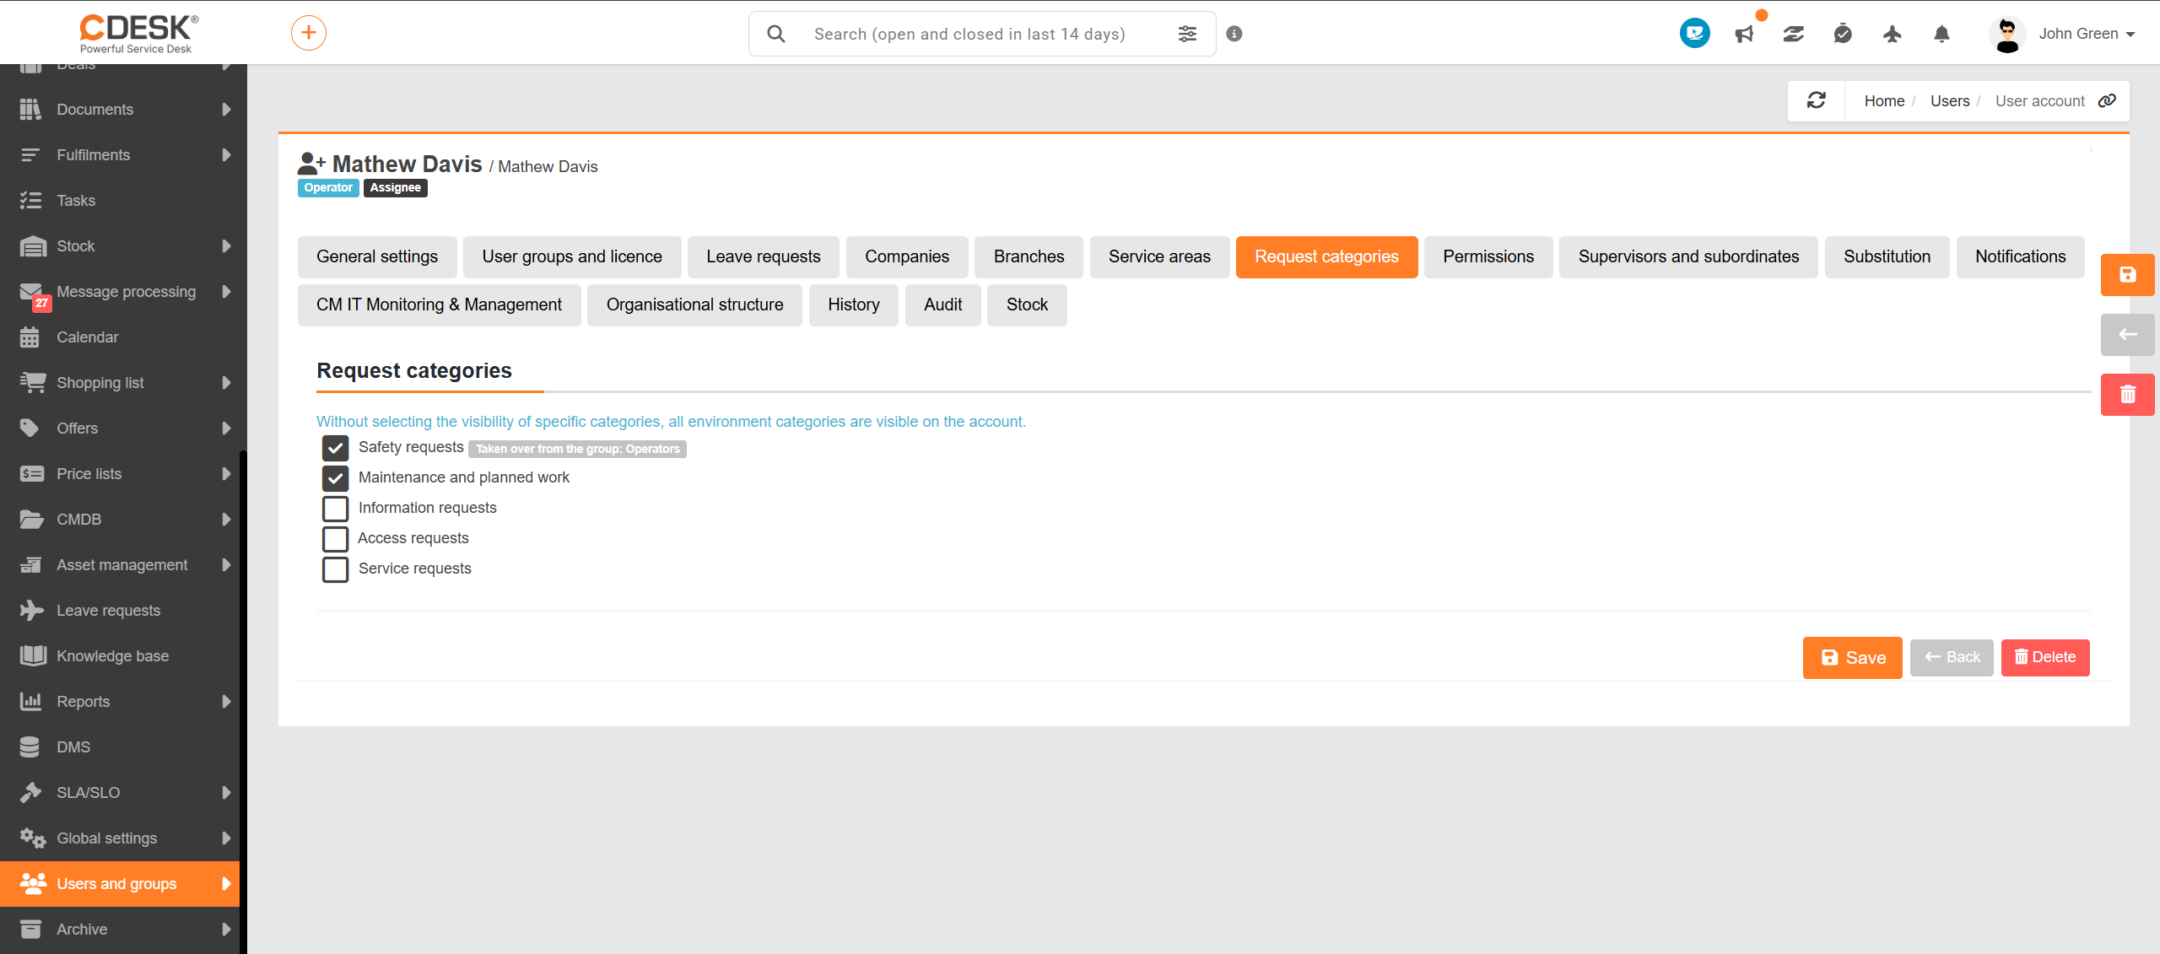Click the orange Save button

pyautogui.click(x=1852, y=658)
